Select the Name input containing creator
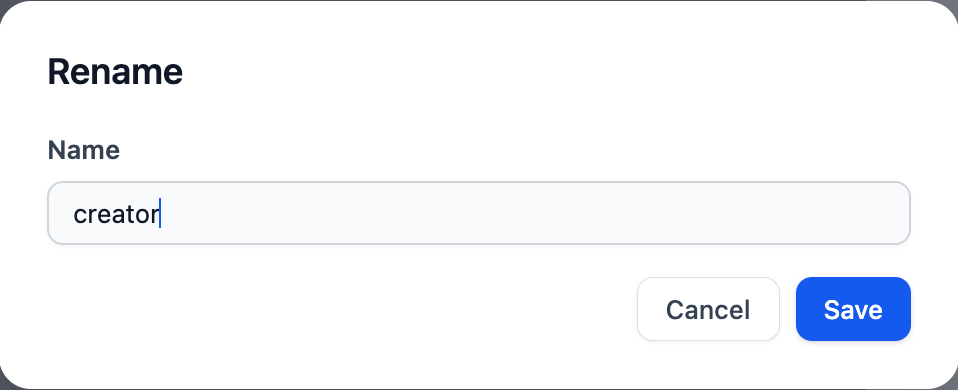Image resolution: width=958 pixels, height=390 pixels. pos(479,213)
